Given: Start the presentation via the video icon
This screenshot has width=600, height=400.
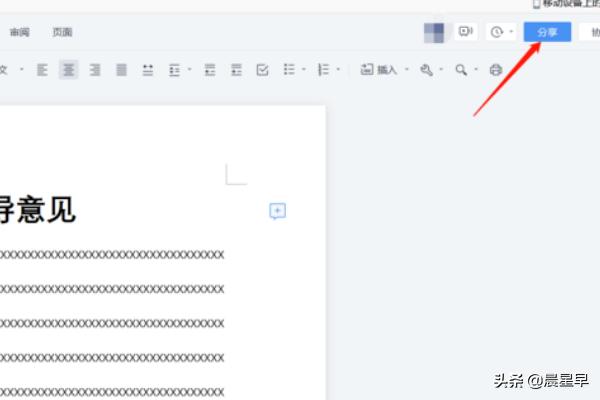Looking at the screenshot, I should 465,32.
